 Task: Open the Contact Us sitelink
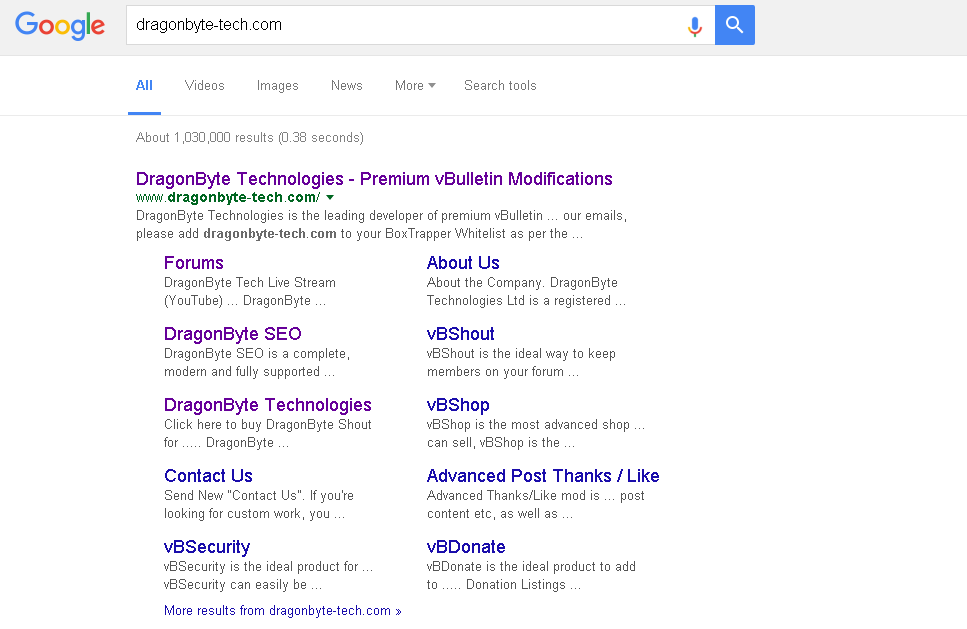click(208, 475)
